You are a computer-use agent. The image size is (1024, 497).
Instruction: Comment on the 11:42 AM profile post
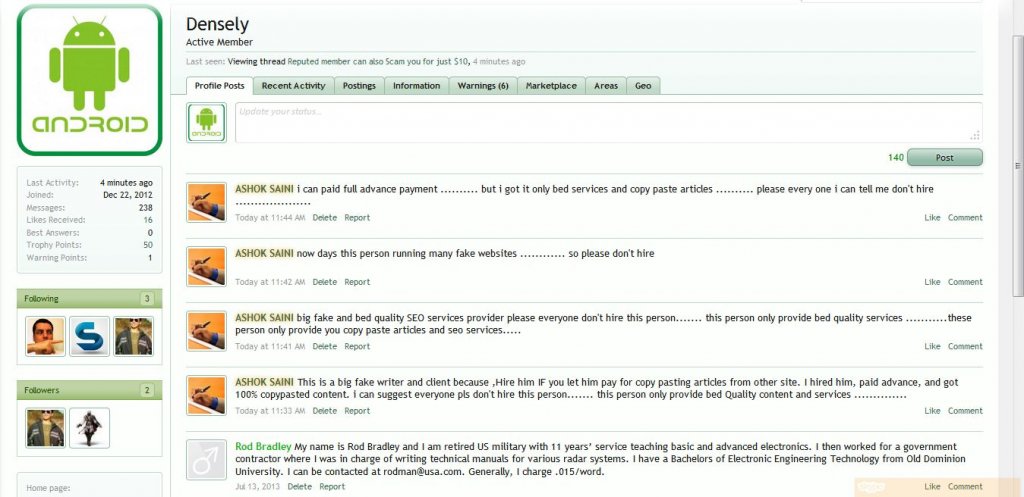tap(965, 282)
